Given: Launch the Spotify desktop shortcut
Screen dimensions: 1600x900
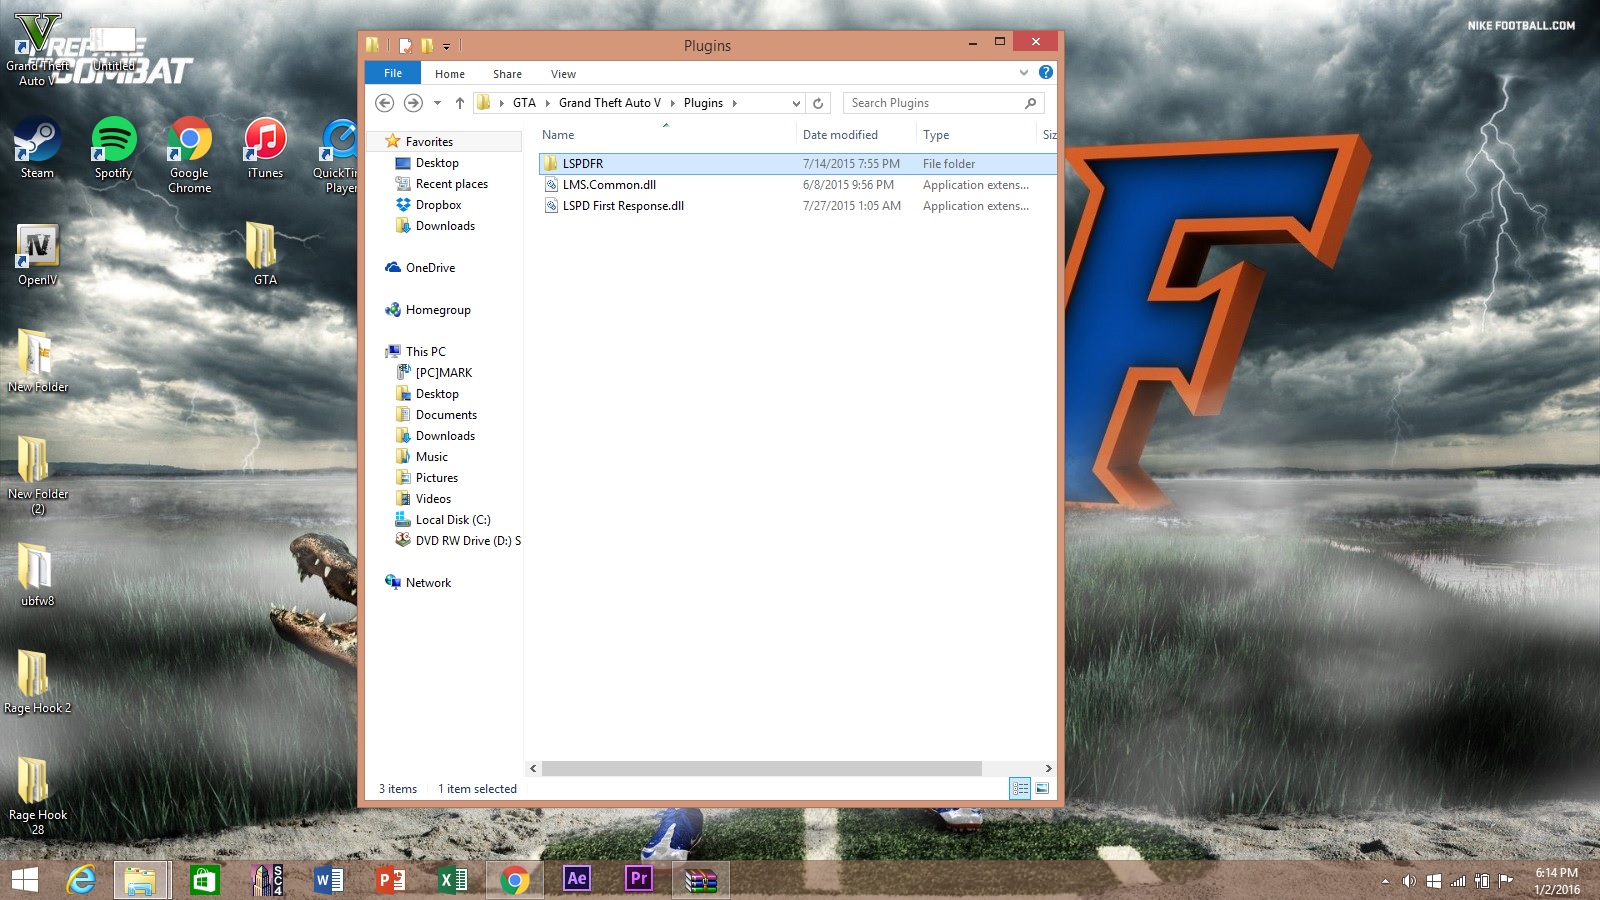Looking at the screenshot, I should [113, 148].
